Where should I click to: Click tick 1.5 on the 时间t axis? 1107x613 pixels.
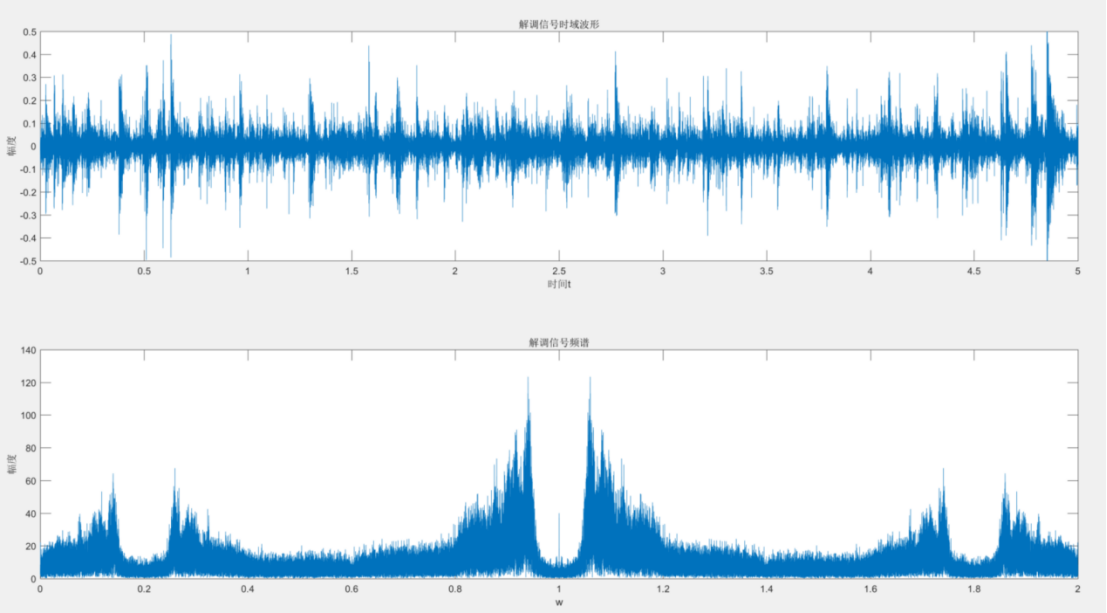[x=352, y=271]
